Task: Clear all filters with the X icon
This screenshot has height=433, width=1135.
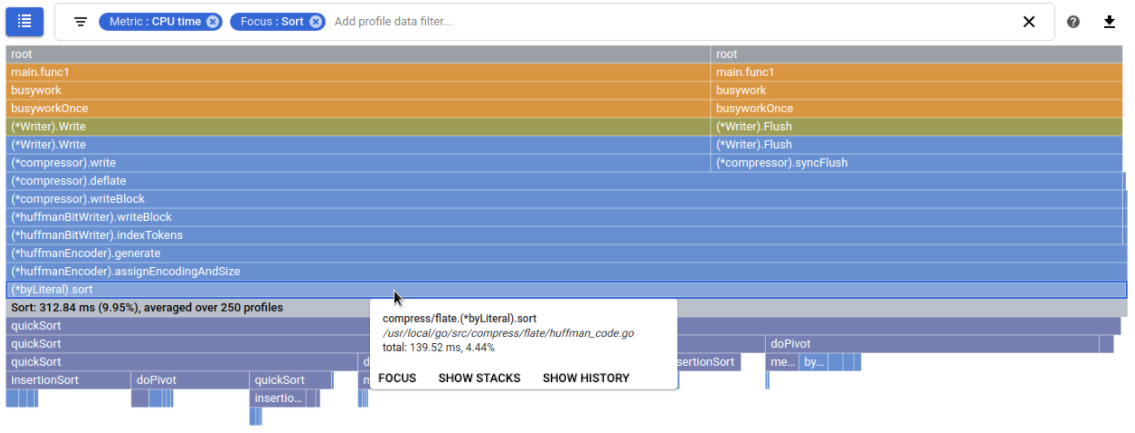Action: 1028,22
